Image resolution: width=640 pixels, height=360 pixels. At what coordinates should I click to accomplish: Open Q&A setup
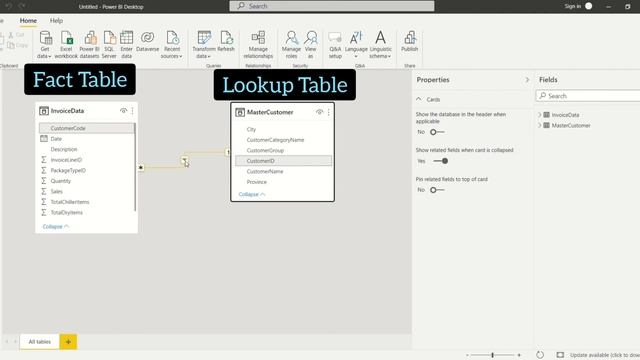point(335,44)
